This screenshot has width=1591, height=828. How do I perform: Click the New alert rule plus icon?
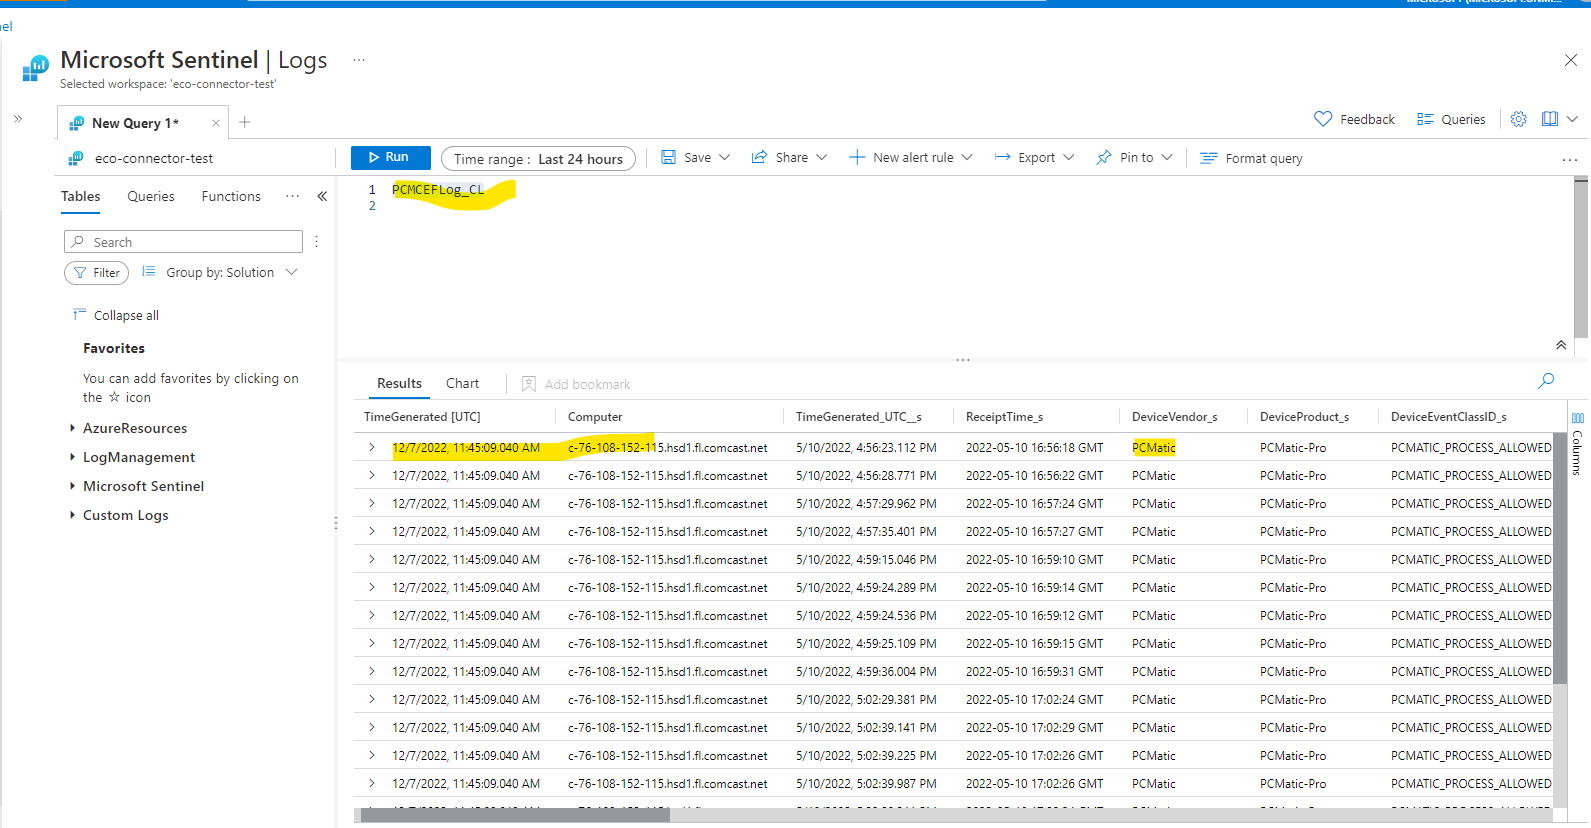coord(857,158)
